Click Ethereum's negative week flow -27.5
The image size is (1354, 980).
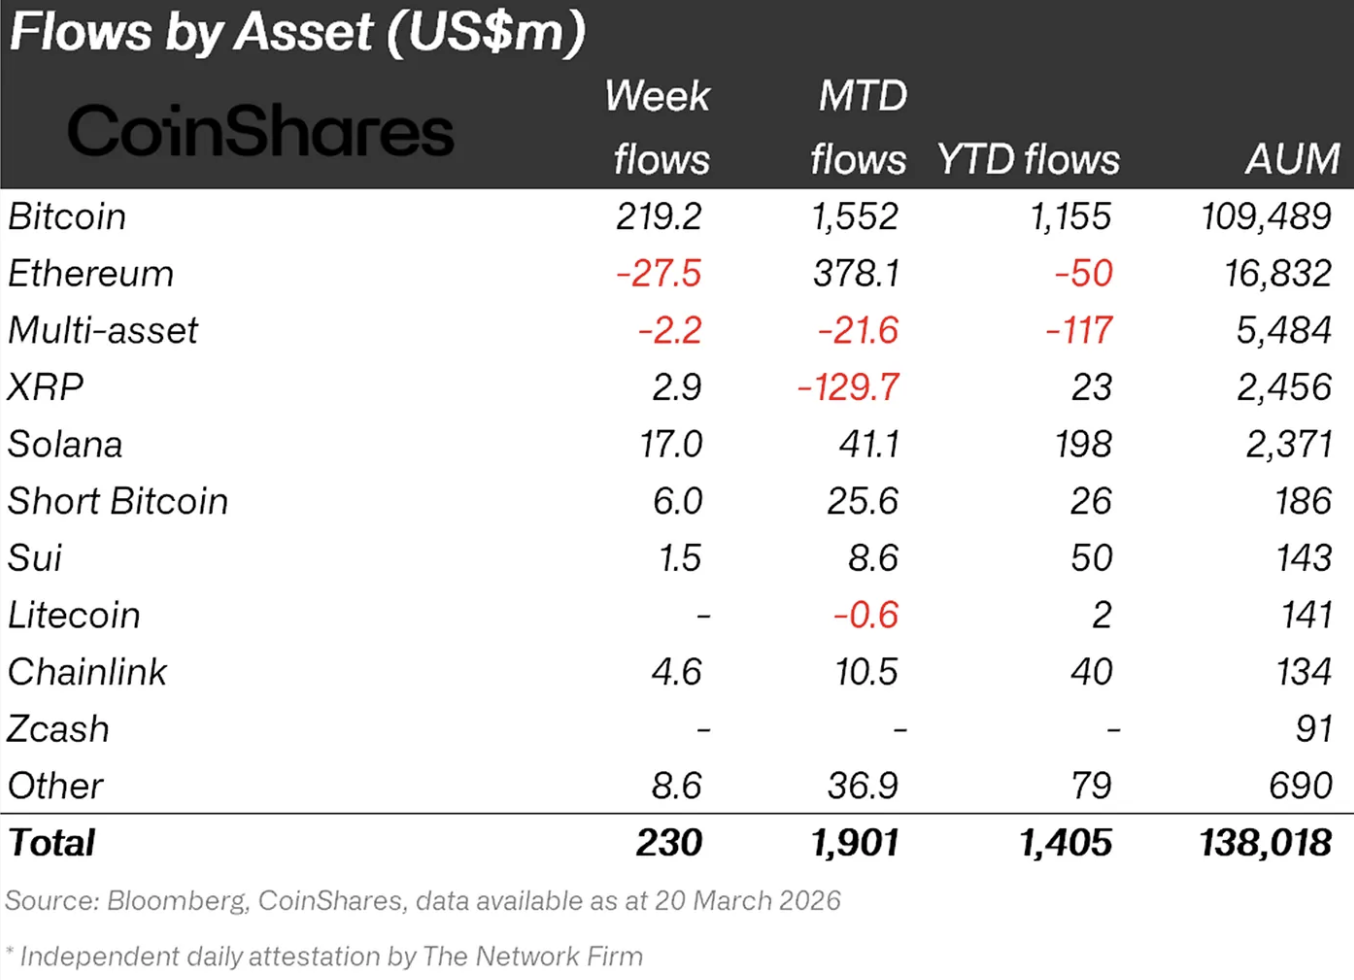[659, 274]
